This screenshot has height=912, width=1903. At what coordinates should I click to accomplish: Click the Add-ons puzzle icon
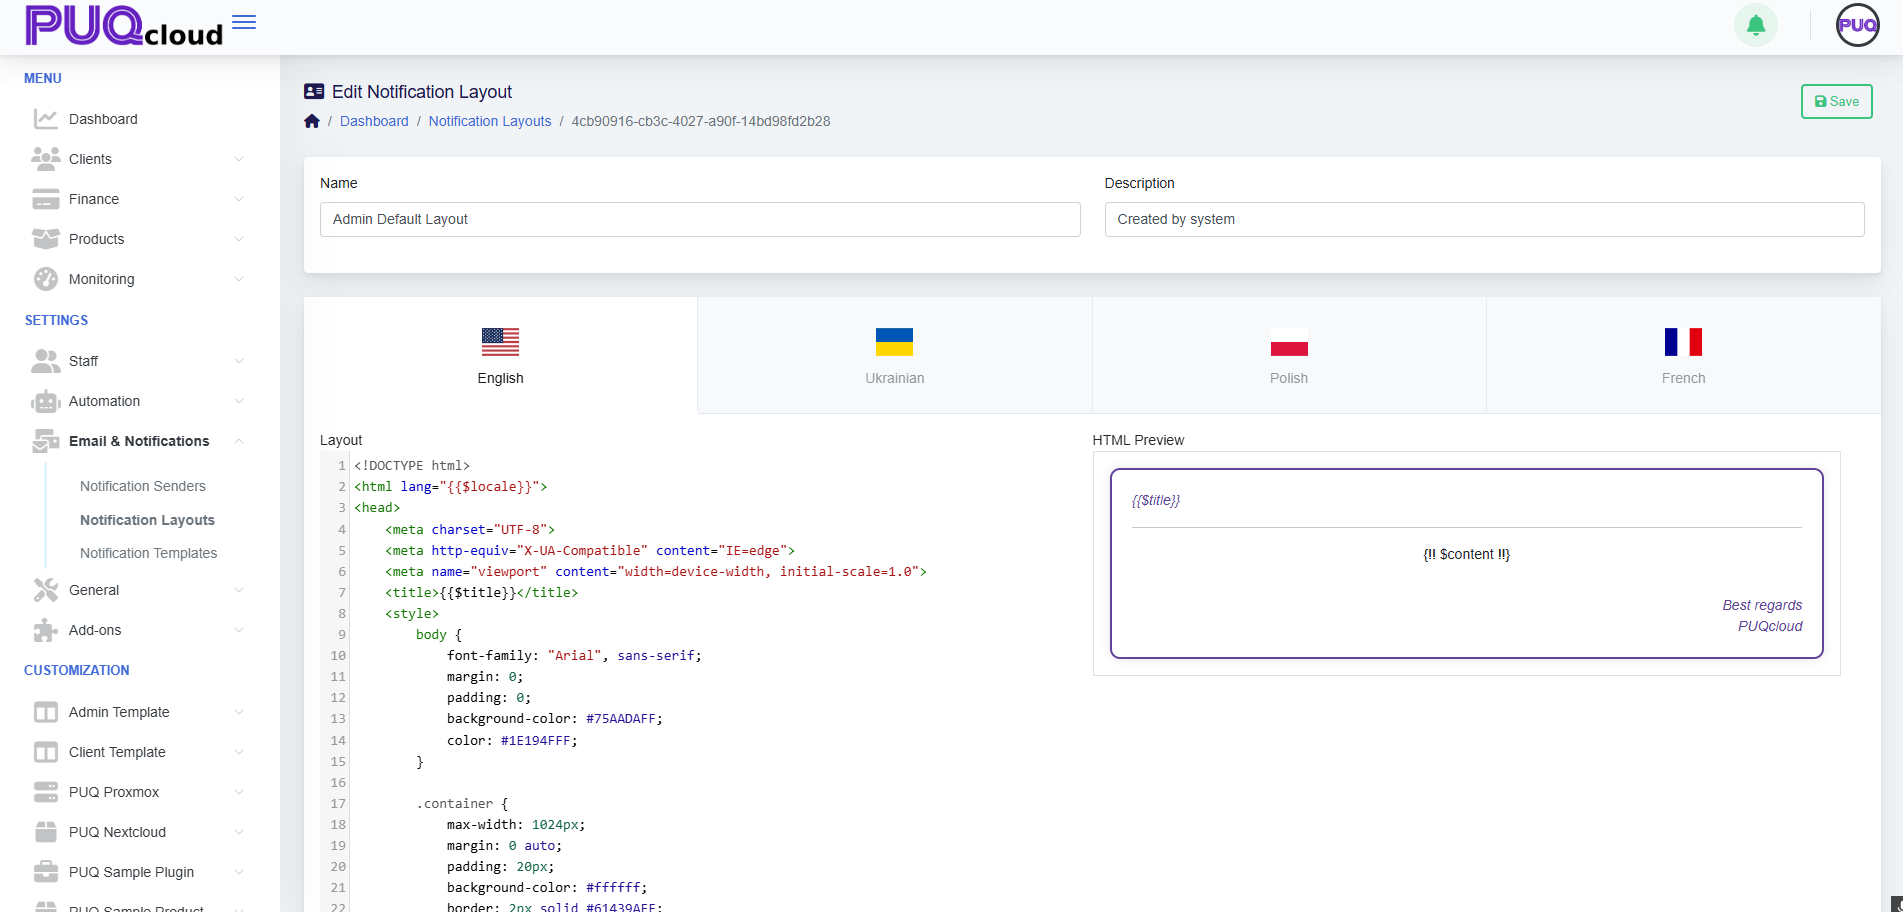(46, 630)
